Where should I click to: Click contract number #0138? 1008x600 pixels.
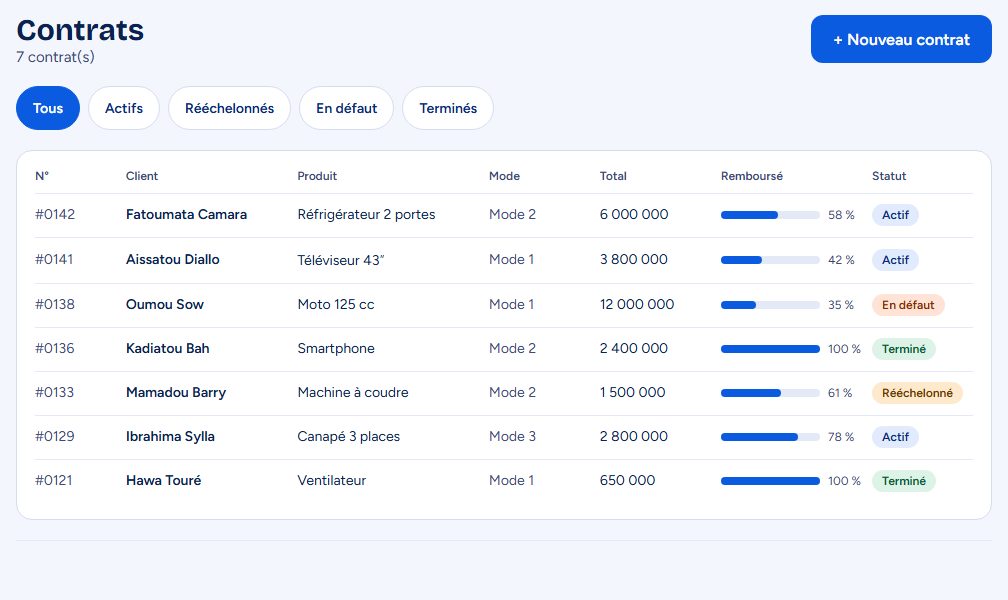(x=55, y=305)
